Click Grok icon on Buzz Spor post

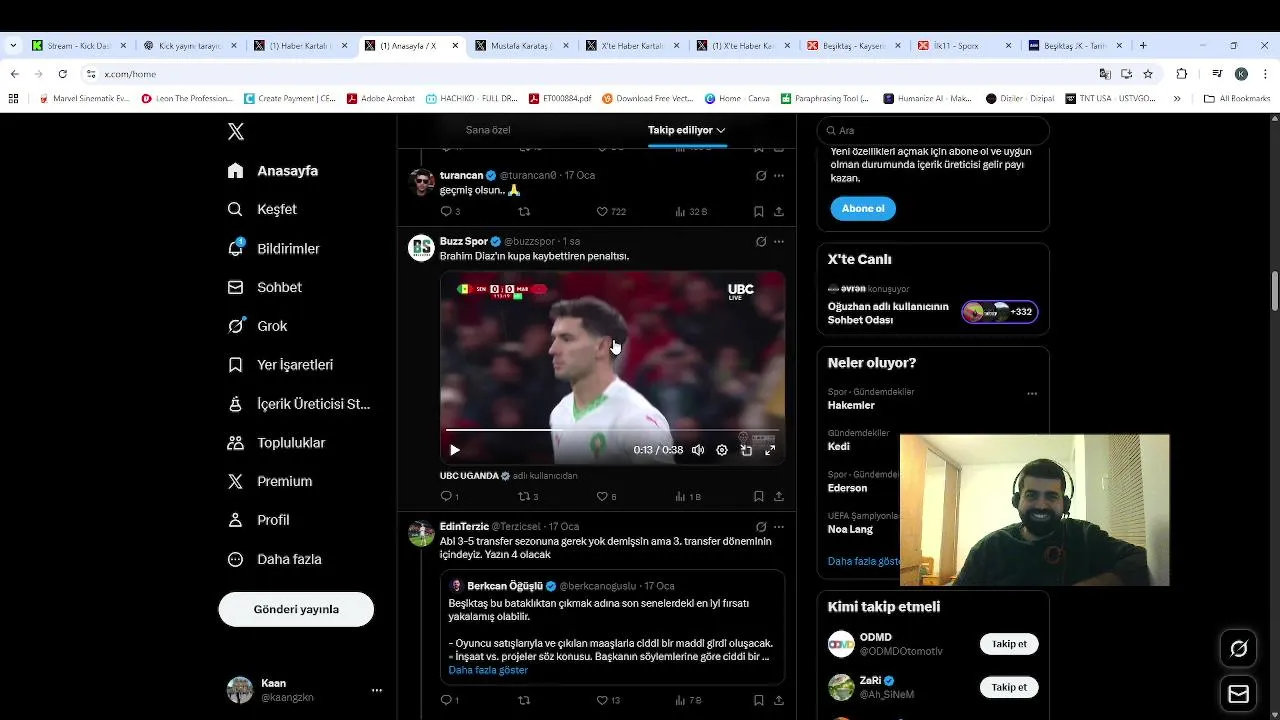[x=761, y=241]
